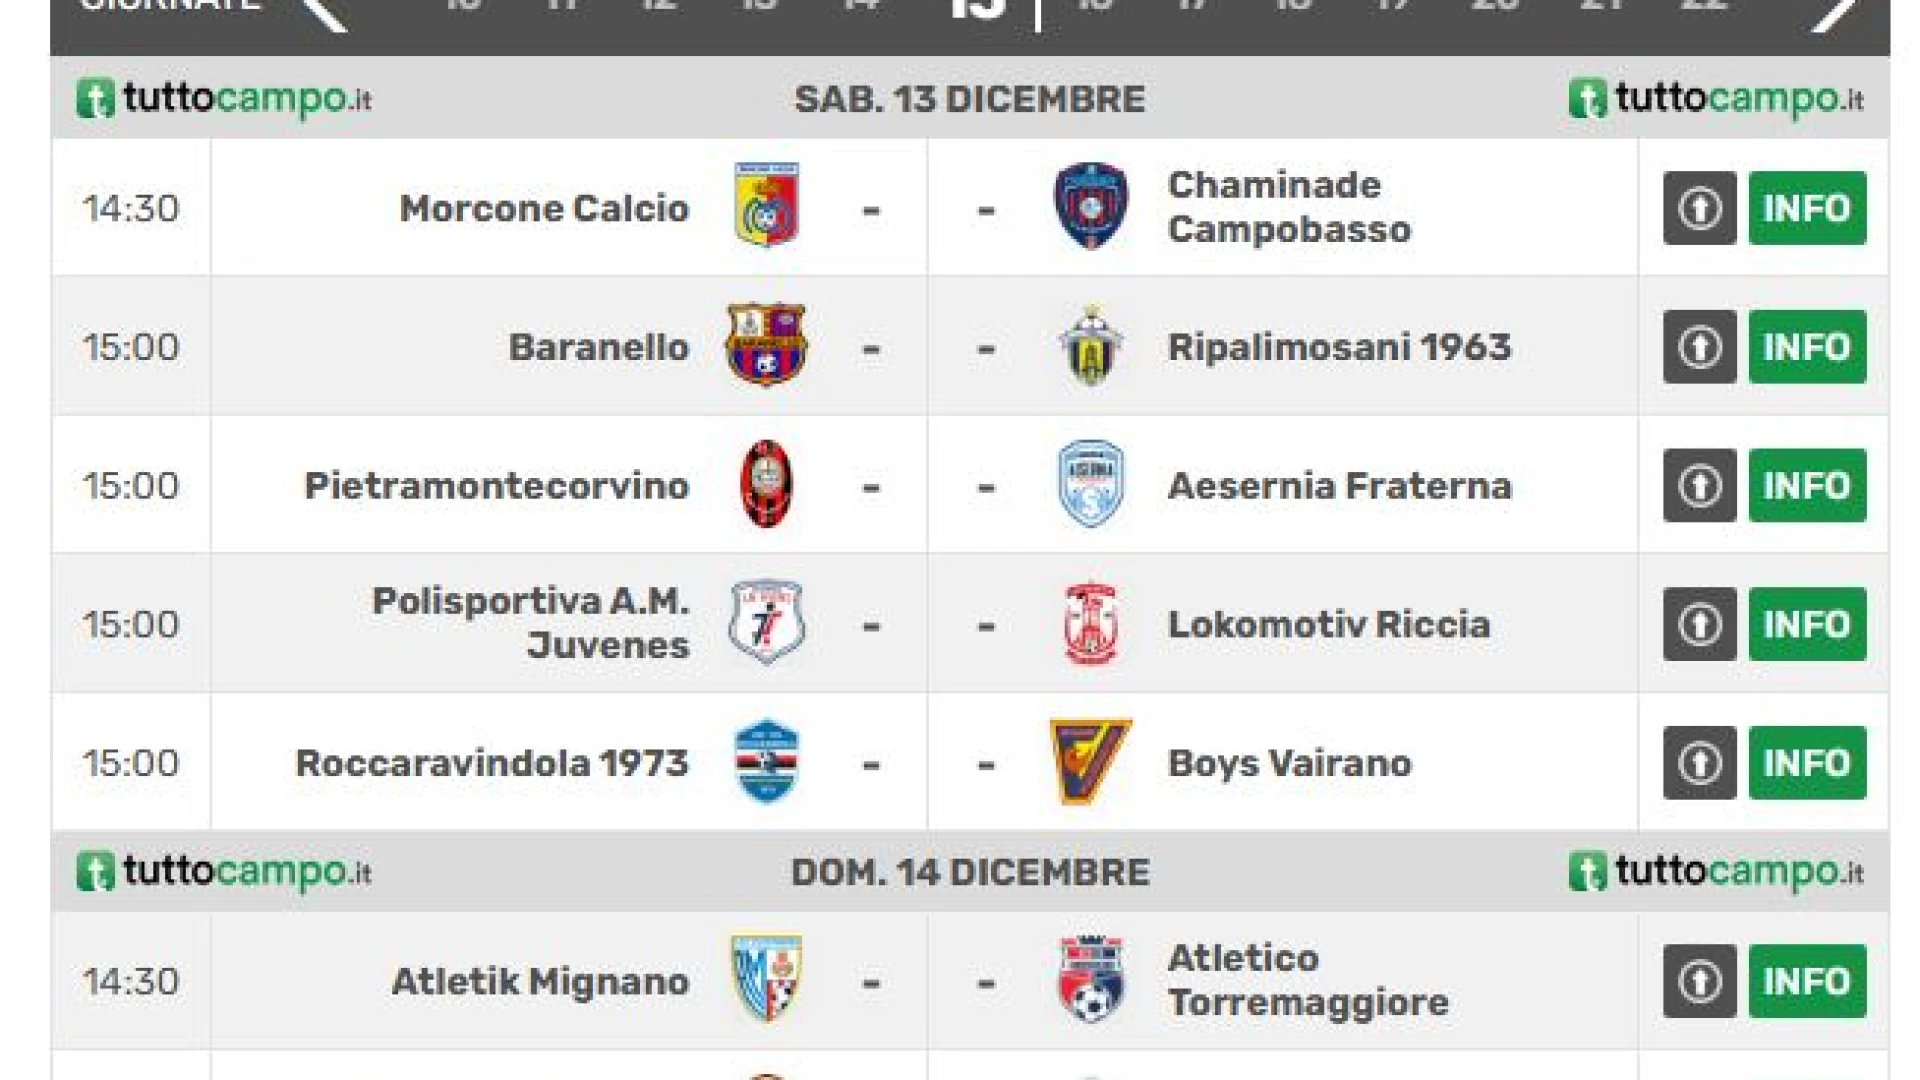Open Atletico Torremaggiore team page
This screenshot has height=1080, width=1920.
coord(1307,980)
